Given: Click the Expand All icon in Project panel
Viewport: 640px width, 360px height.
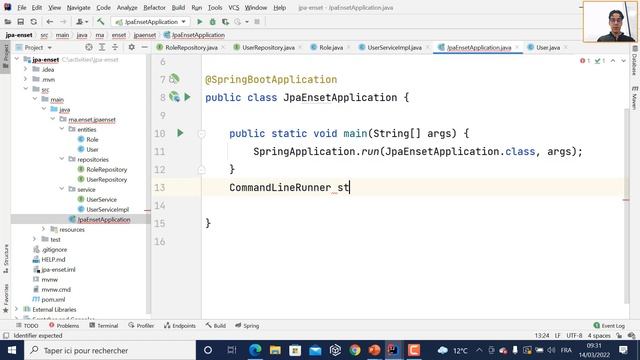Looking at the screenshot, I should coord(102,47).
